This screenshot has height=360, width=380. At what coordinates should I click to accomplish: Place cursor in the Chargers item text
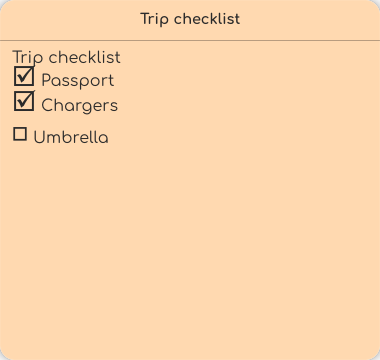[x=79, y=105]
